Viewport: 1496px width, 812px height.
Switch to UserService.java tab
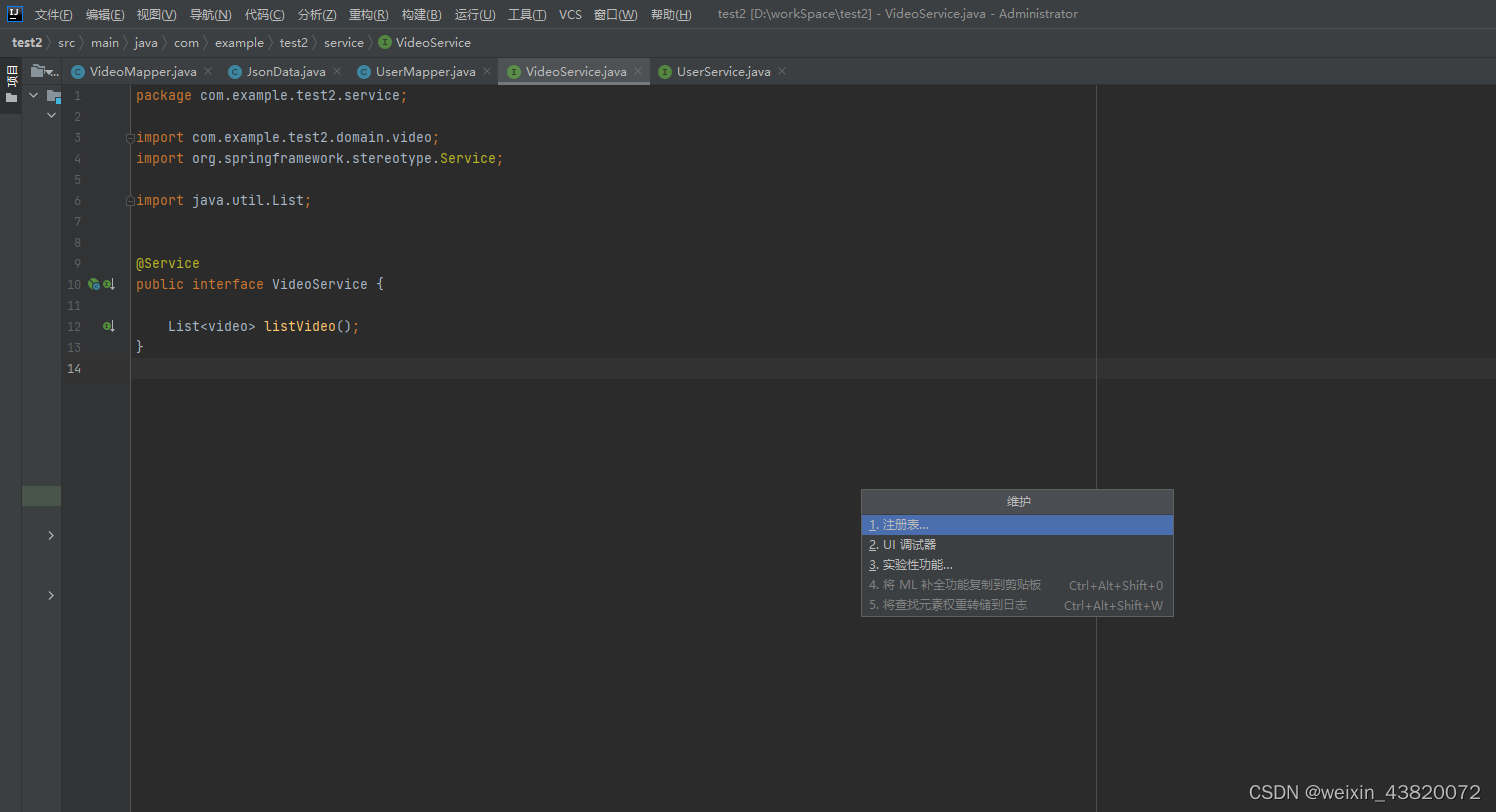click(x=724, y=72)
